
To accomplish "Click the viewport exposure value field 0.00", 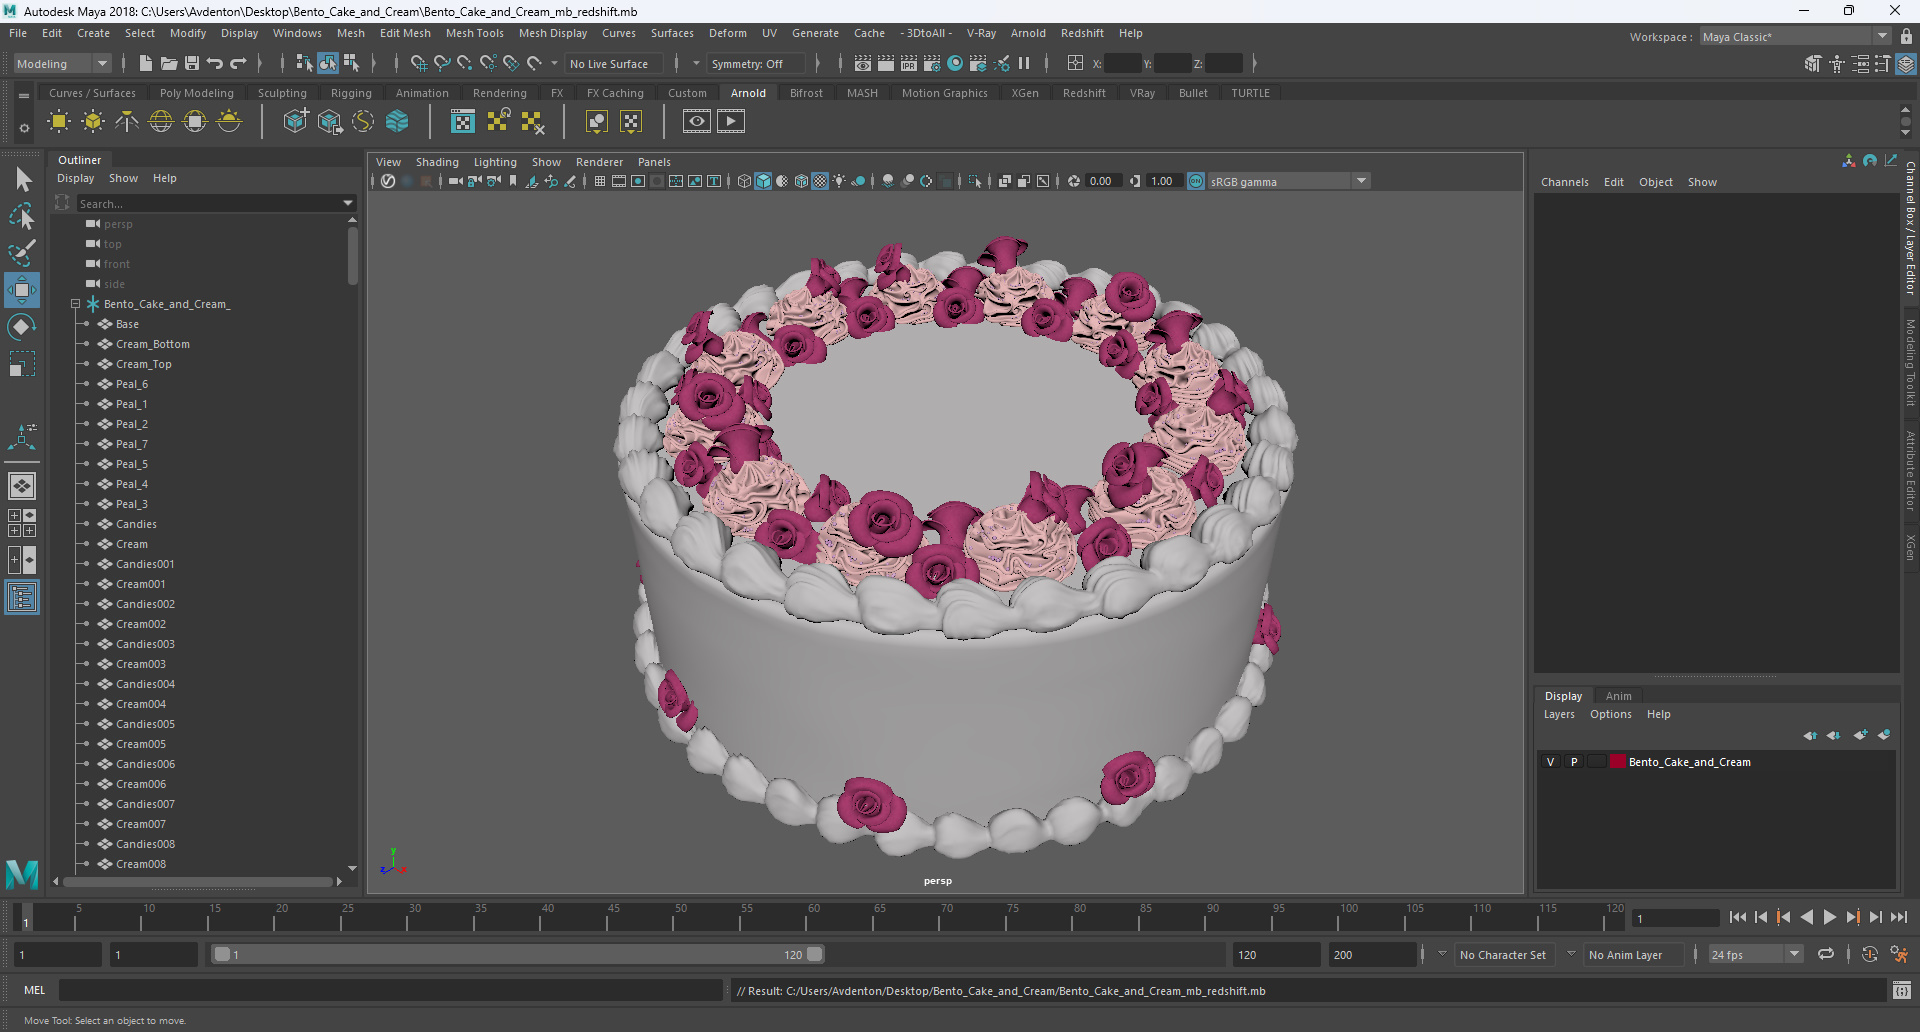I will pyautogui.click(x=1103, y=181).
